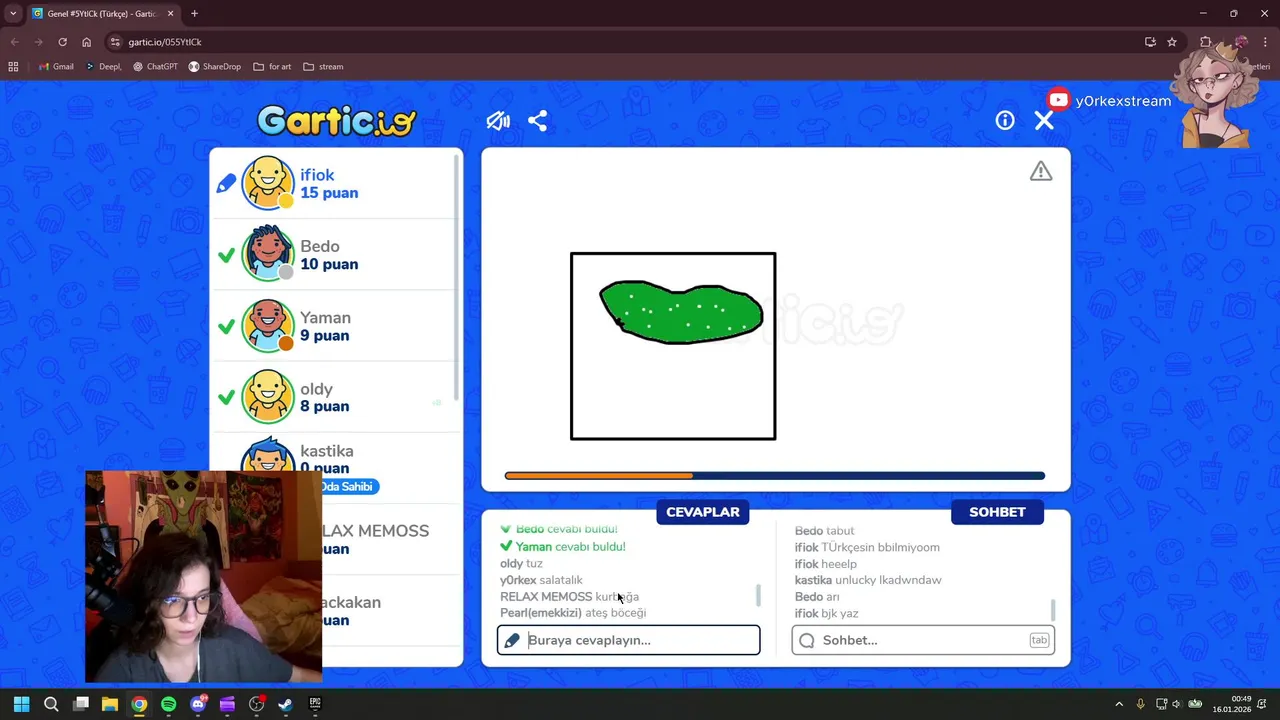Open a new Chrome tab
Image resolution: width=1280 pixels, height=720 pixels.
[x=194, y=14]
